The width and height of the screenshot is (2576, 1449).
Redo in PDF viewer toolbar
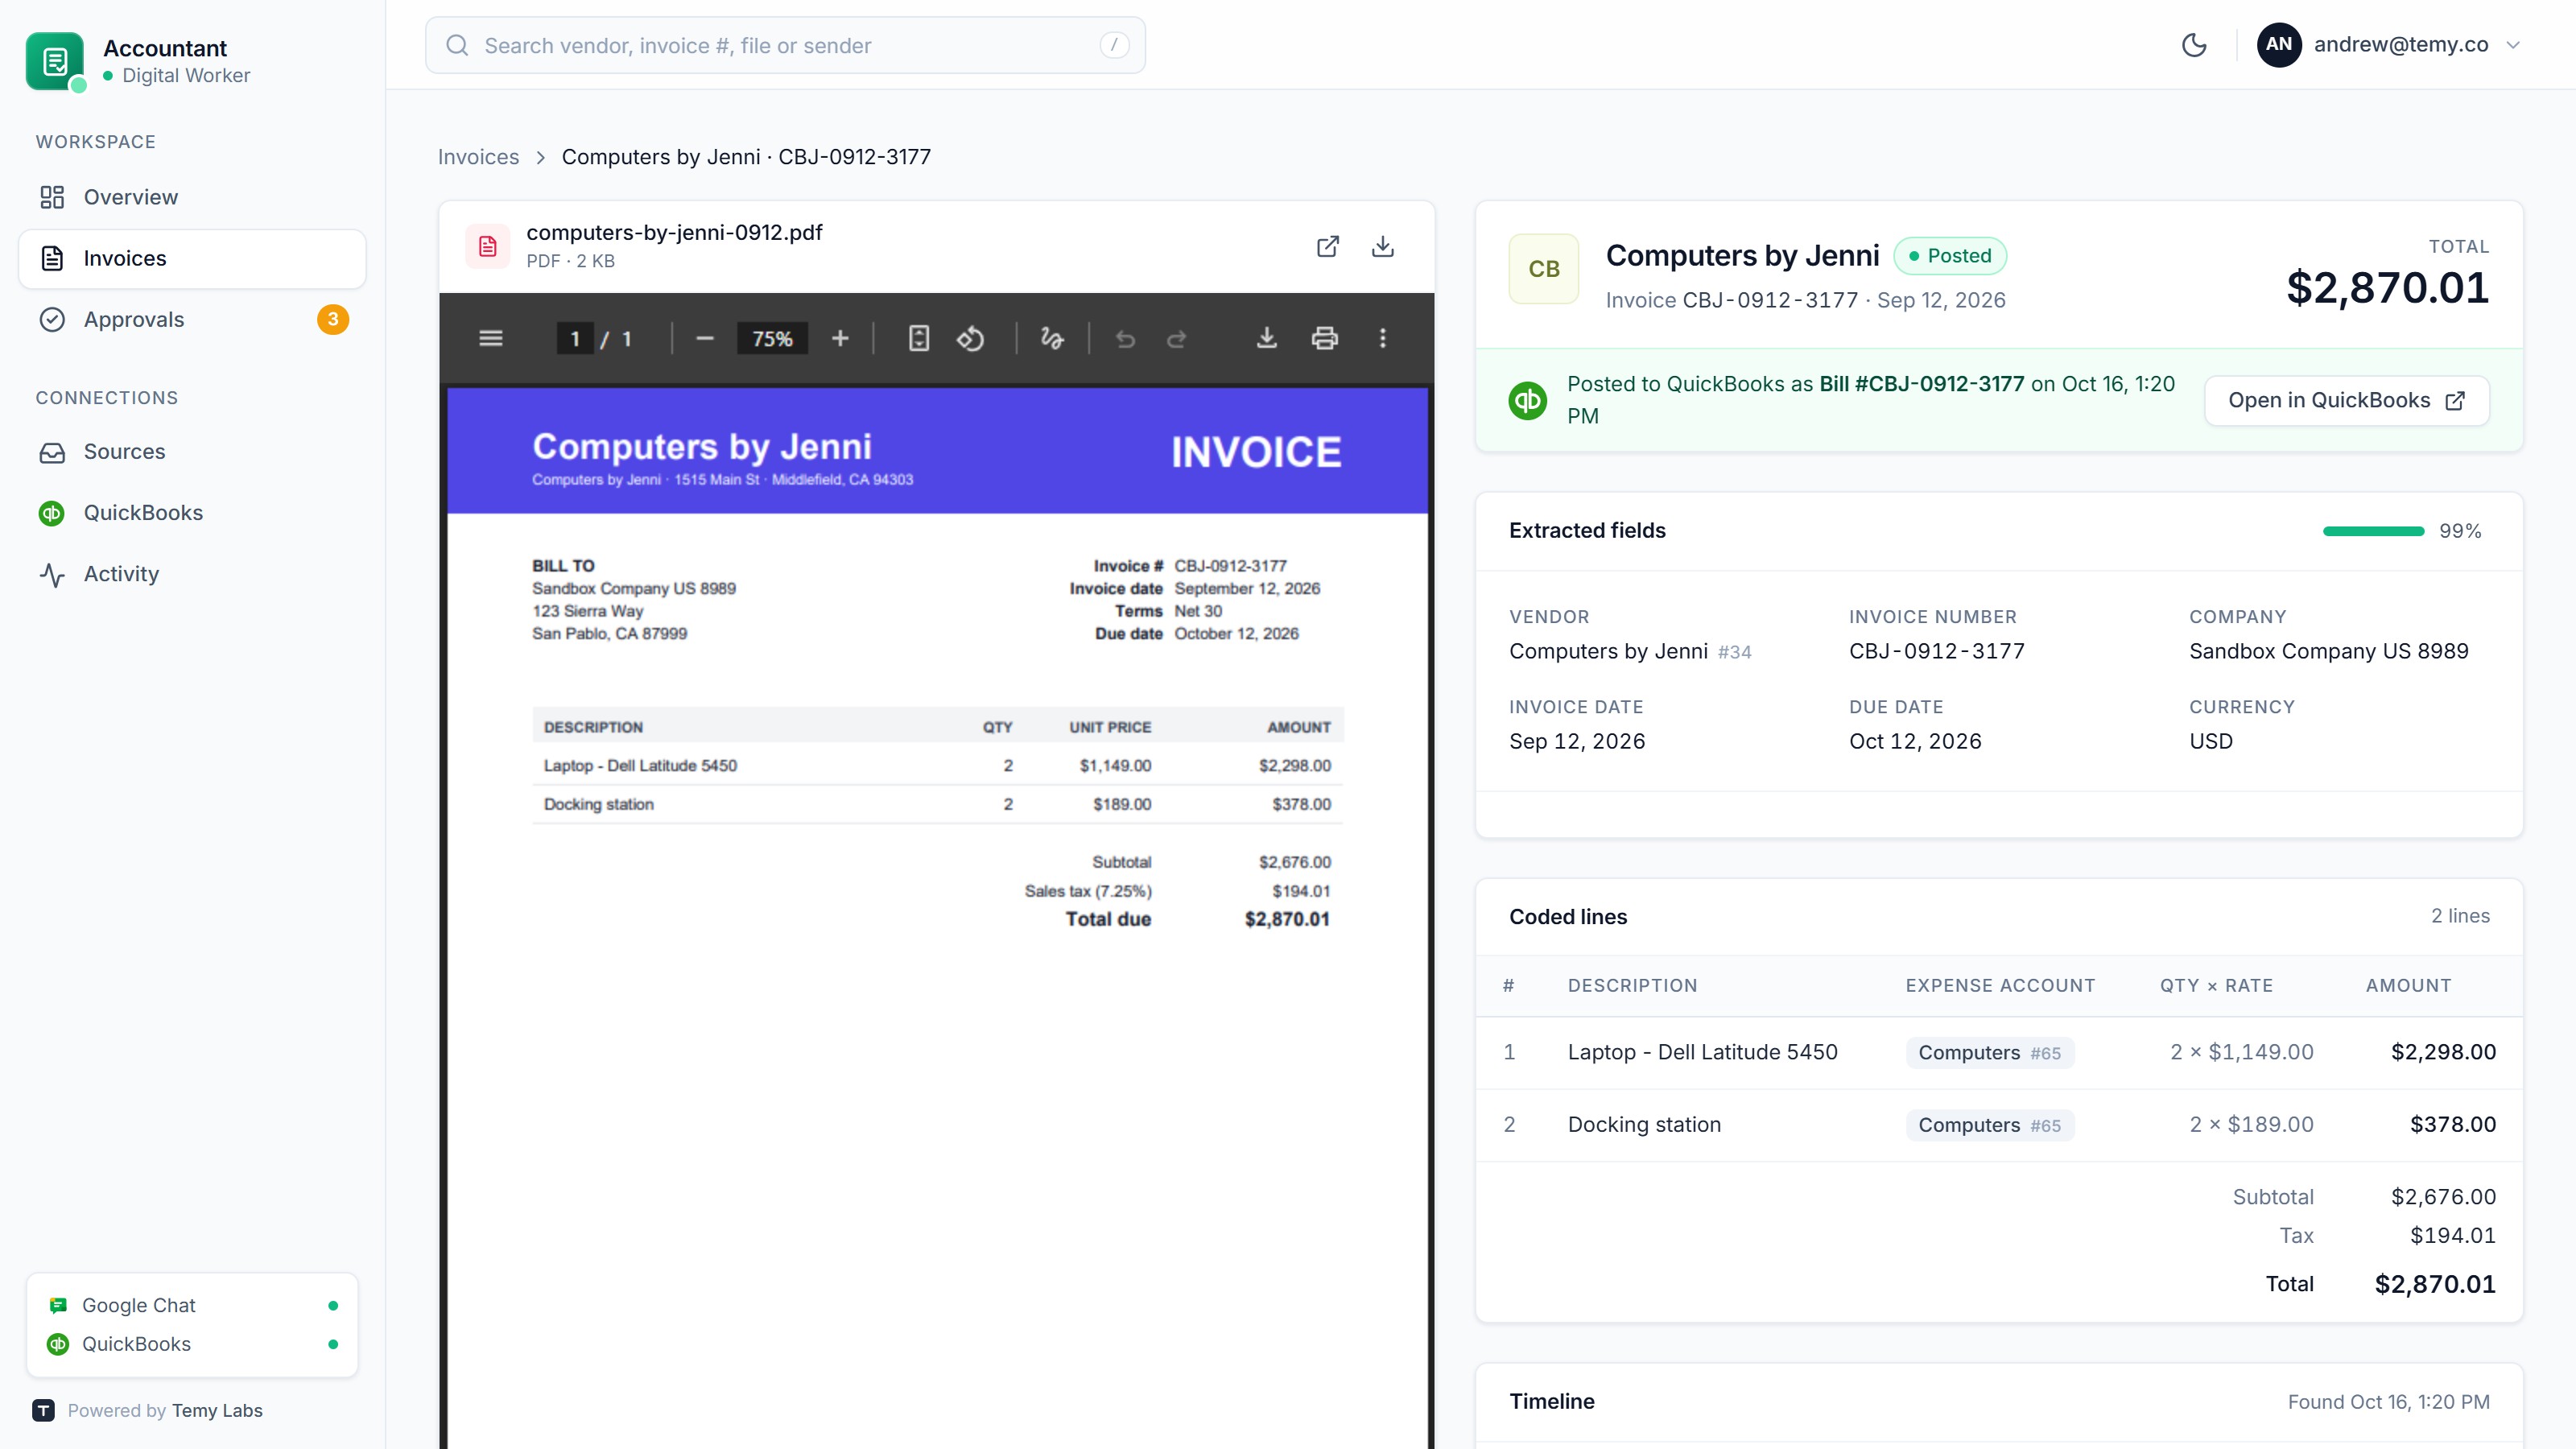1177,339
